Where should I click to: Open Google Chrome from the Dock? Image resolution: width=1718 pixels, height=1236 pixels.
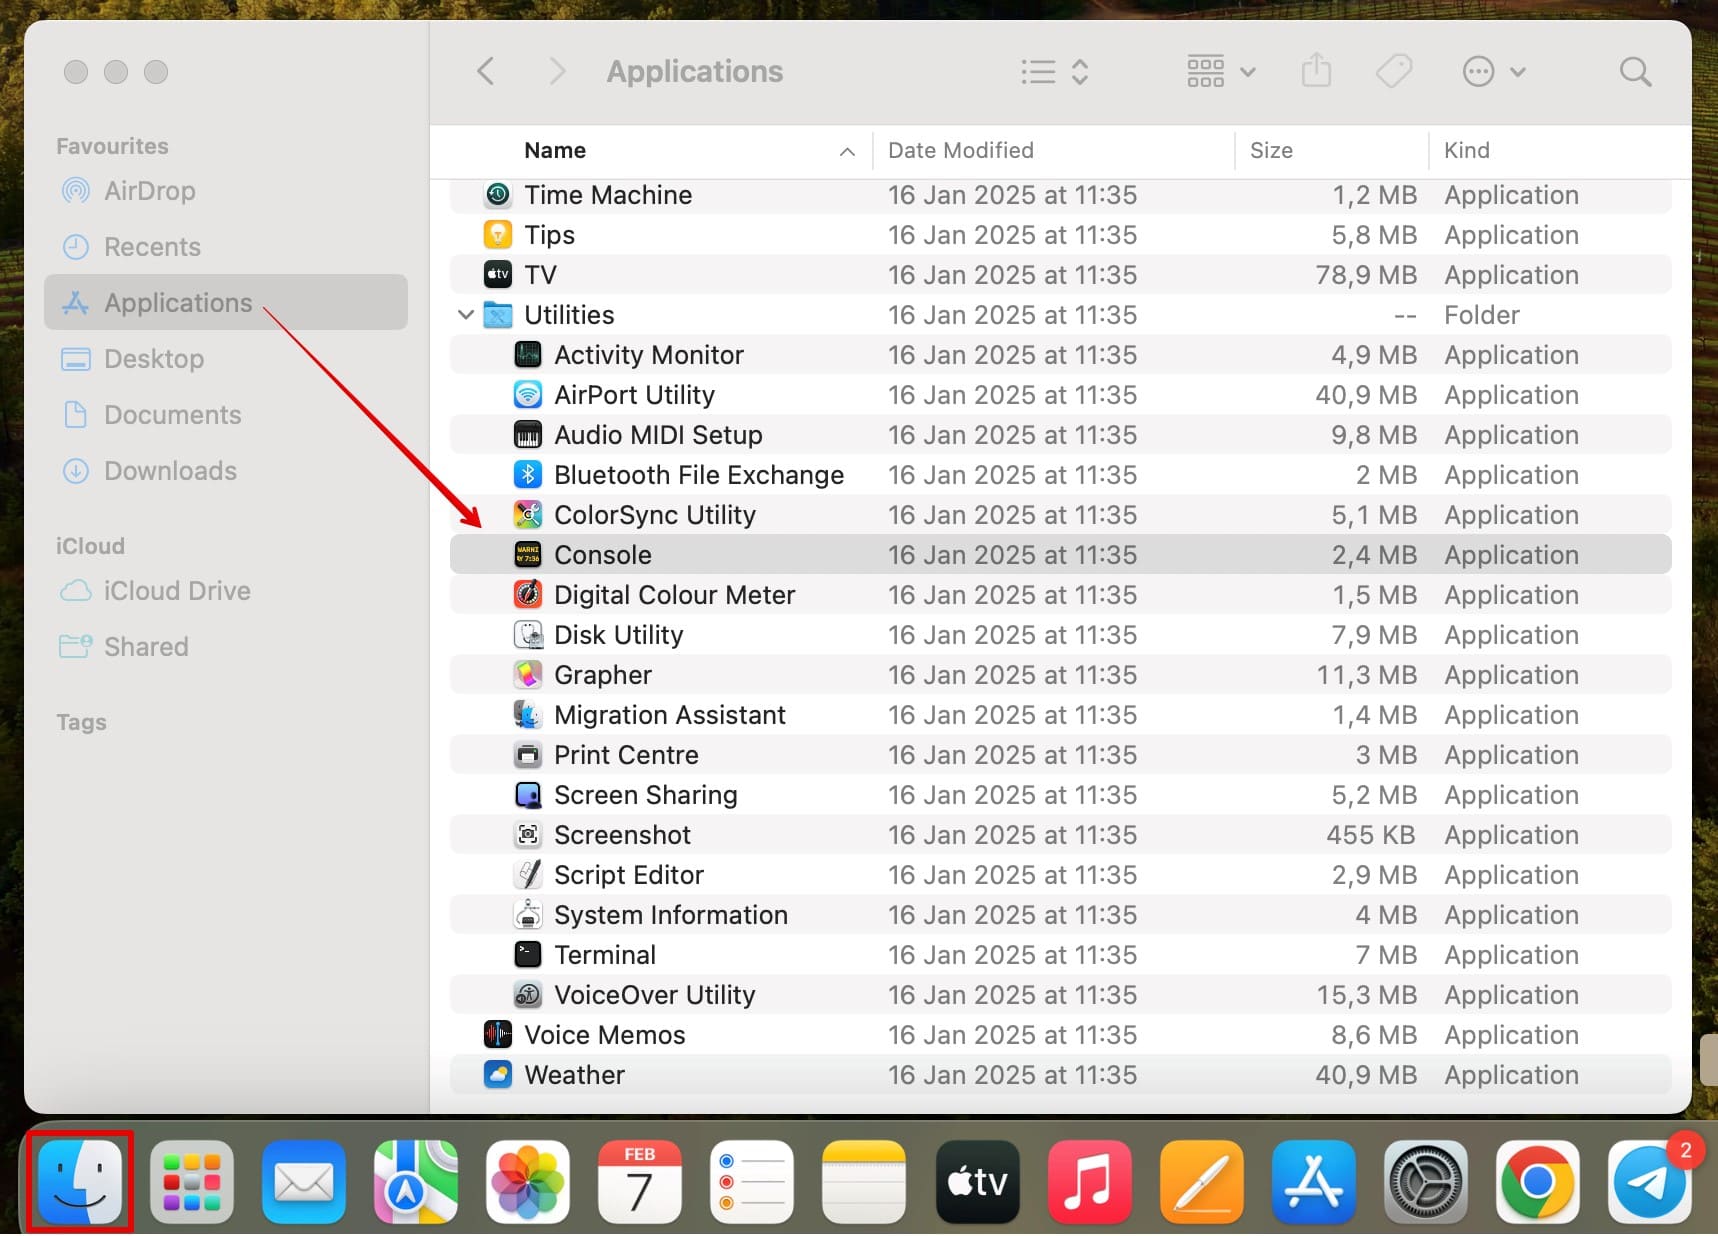(1538, 1182)
